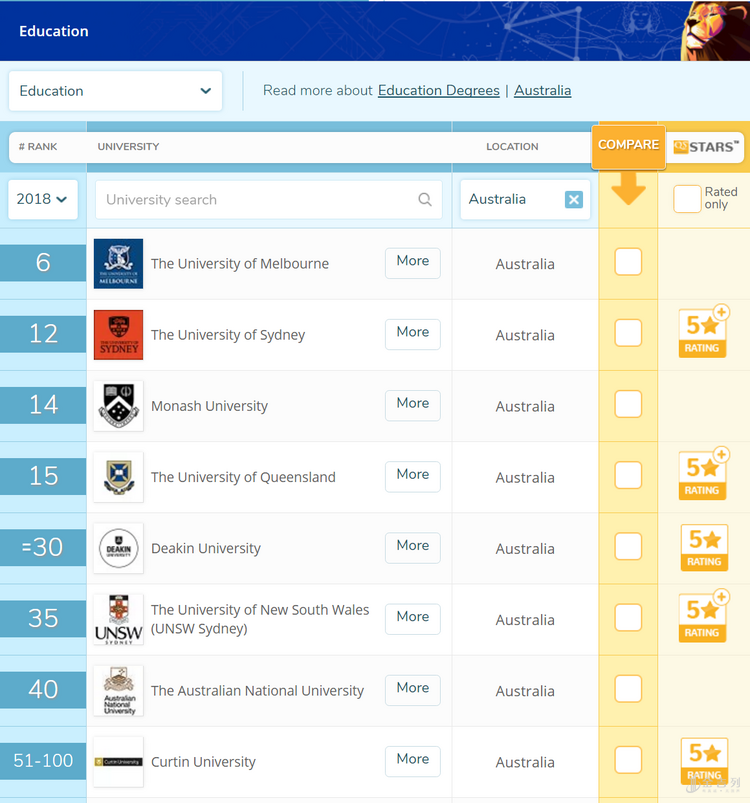
Task: Click More for University of Queensland
Action: pos(413,477)
